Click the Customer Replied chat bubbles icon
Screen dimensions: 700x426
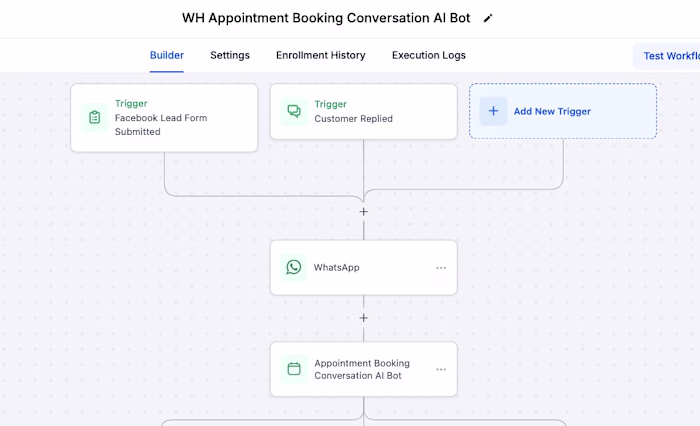click(x=294, y=111)
